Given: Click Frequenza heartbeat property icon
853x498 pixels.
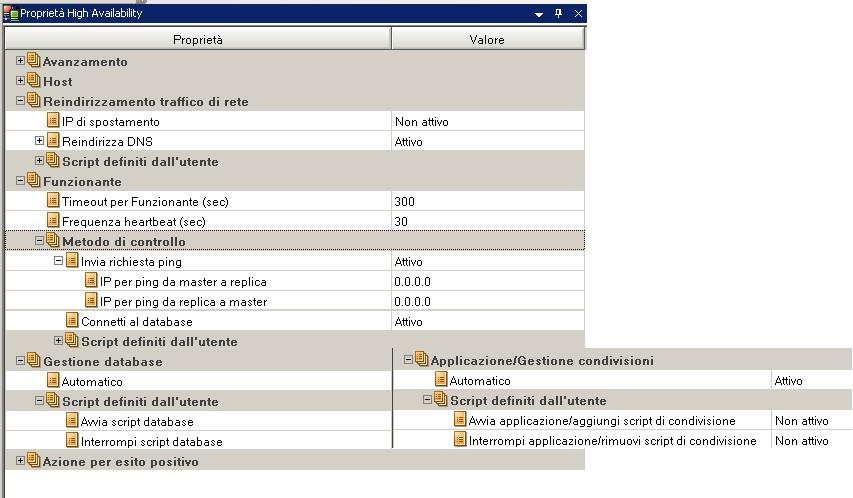Looking at the screenshot, I should (x=53, y=220).
